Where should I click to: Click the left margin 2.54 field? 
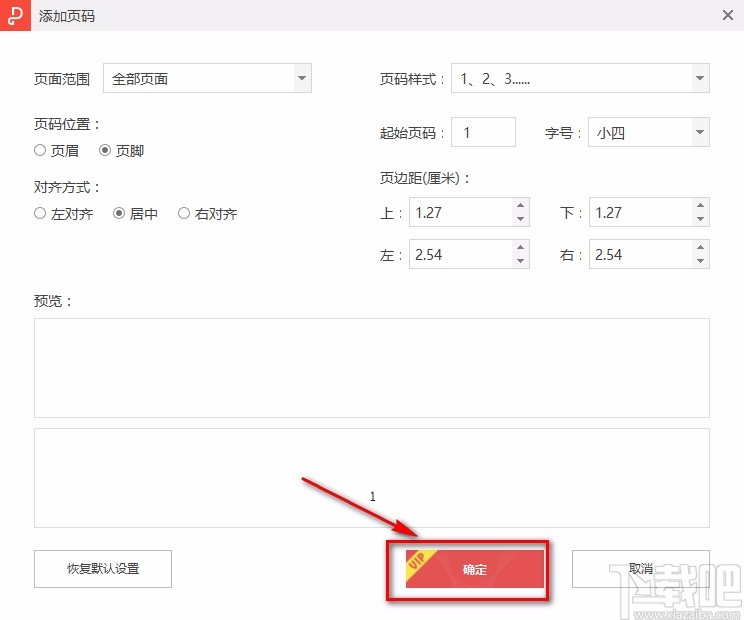pyautogui.click(x=459, y=255)
